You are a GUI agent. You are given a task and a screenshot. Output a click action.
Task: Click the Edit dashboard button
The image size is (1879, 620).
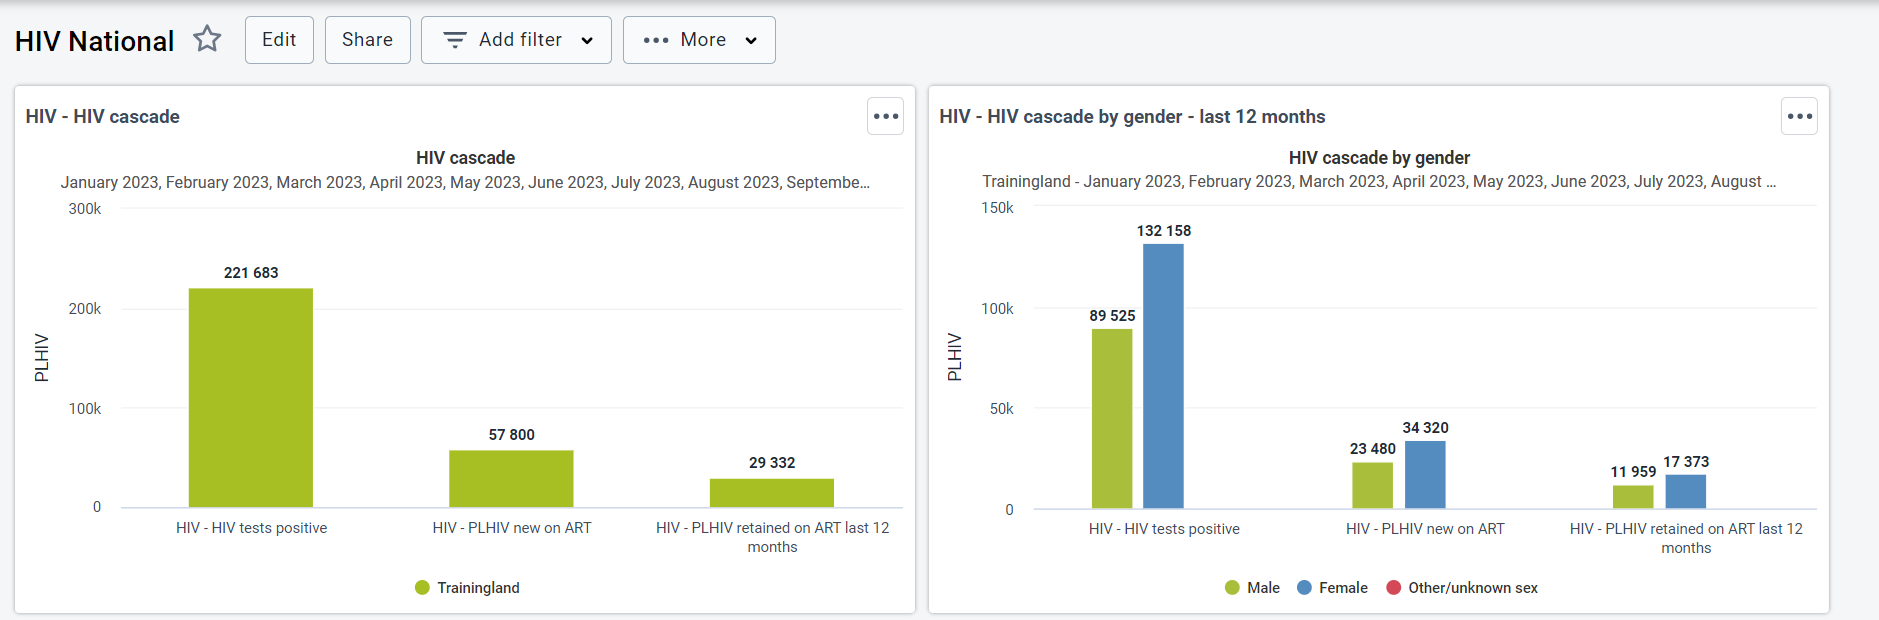coord(279,40)
